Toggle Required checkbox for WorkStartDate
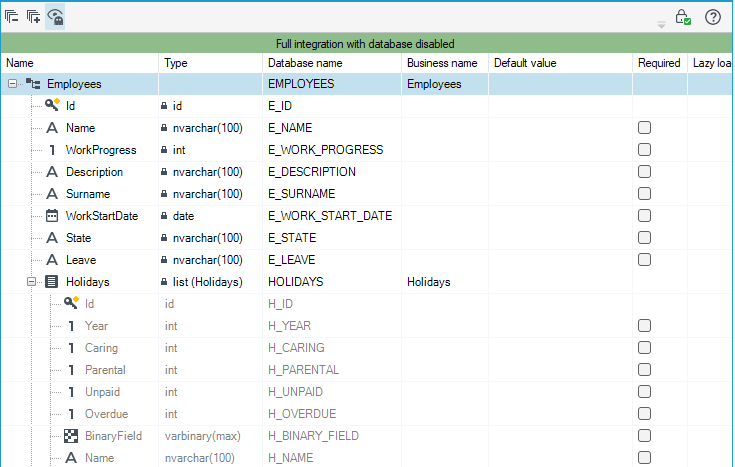This screenshot has width=735, height=467. click(x=645, y=216)
